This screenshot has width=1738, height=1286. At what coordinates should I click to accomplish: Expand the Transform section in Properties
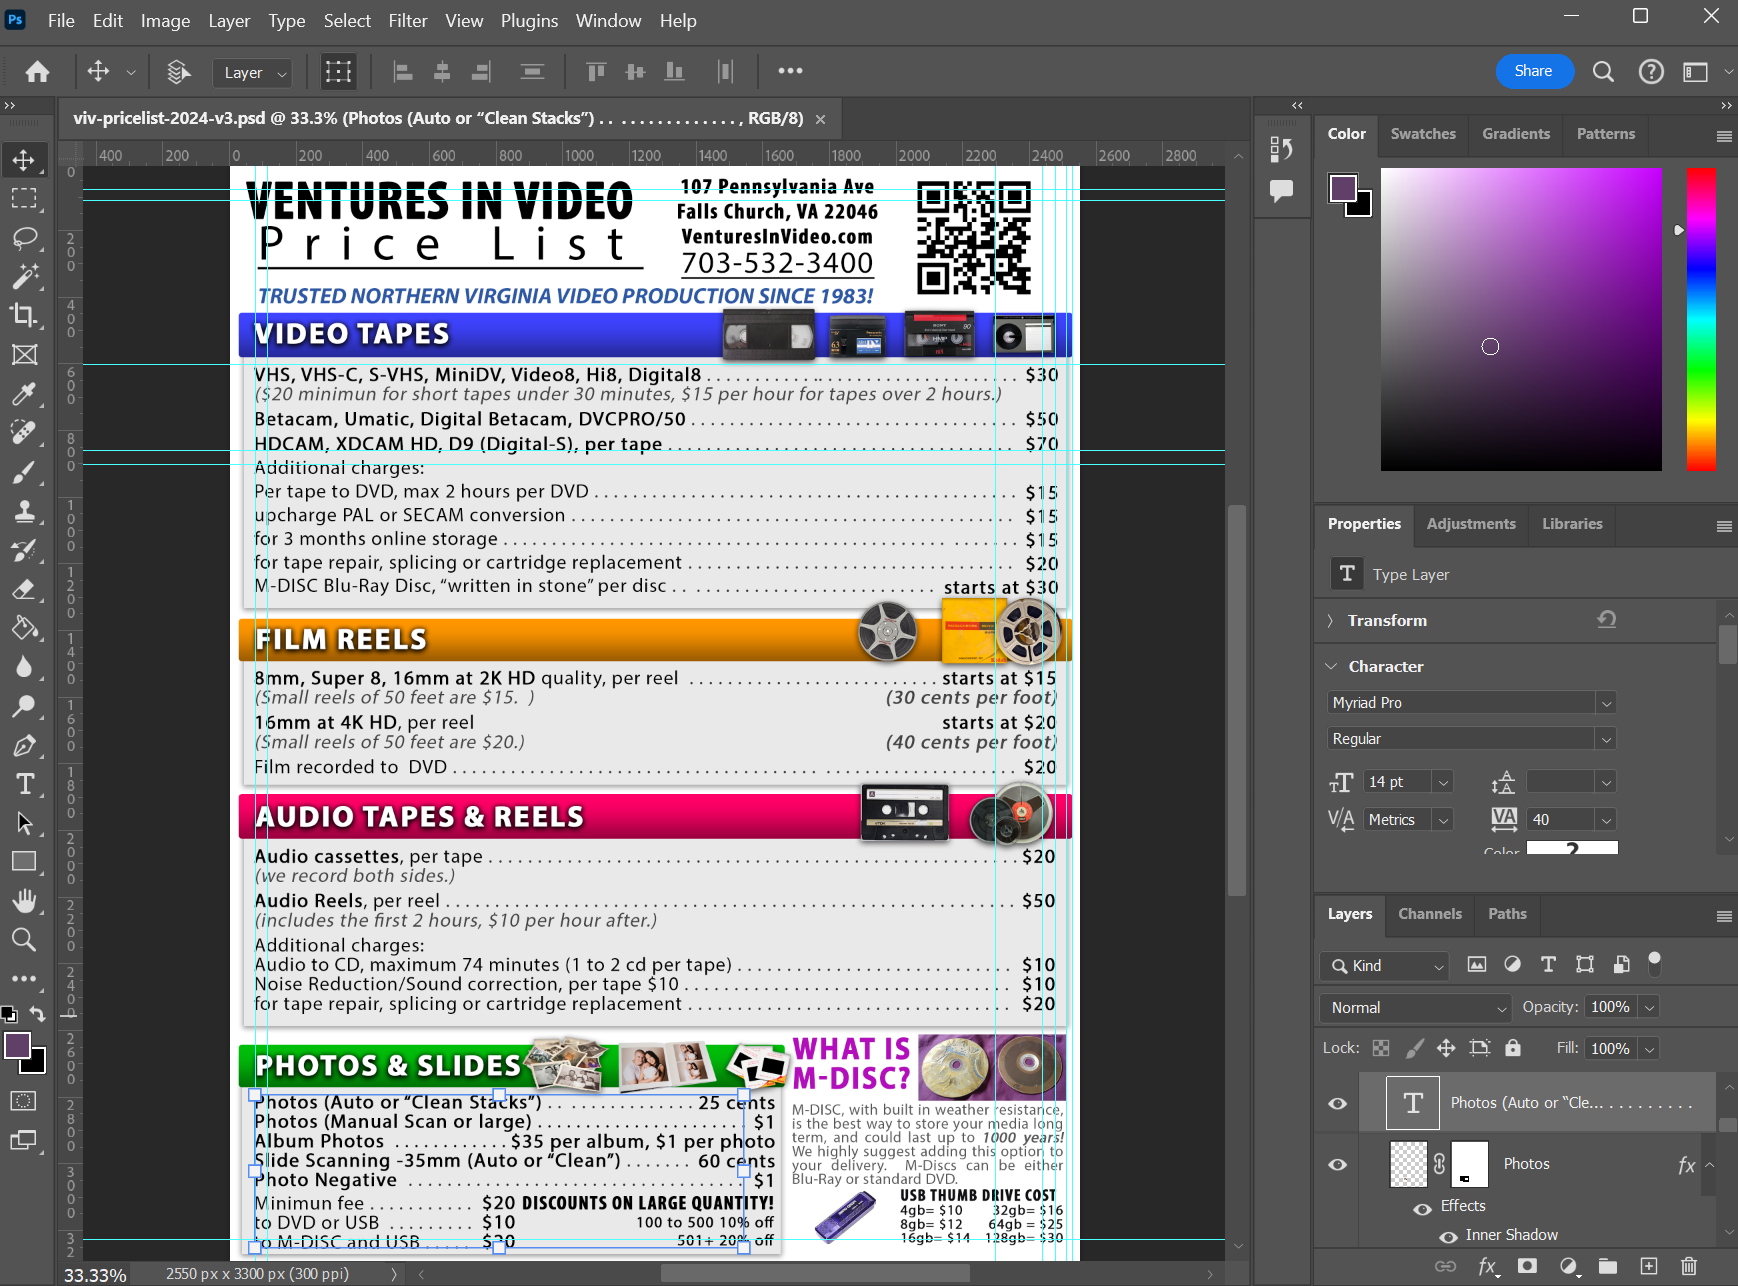coord(1330,621)
